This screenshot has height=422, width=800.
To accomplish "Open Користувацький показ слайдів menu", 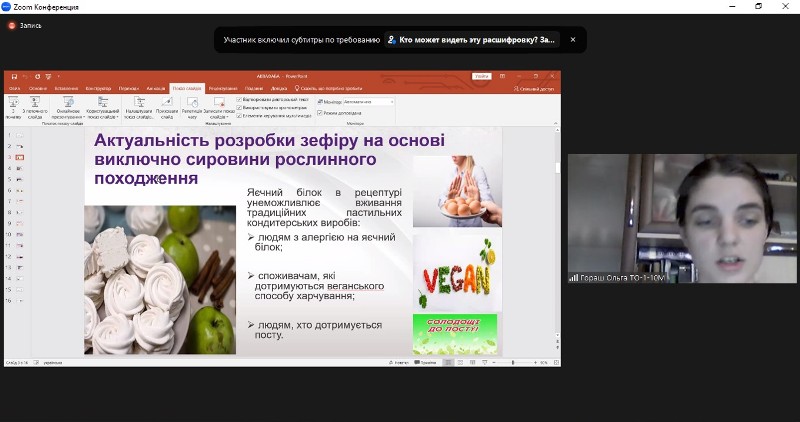I will 103,108.
